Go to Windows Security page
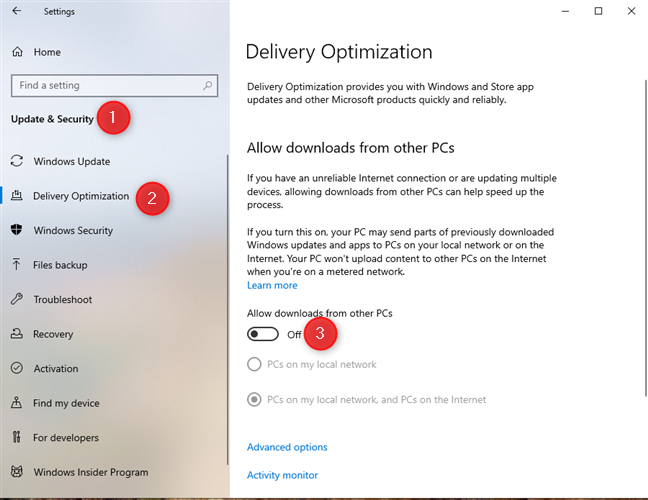This screenshot has height=500, width=648. point(73,230)
